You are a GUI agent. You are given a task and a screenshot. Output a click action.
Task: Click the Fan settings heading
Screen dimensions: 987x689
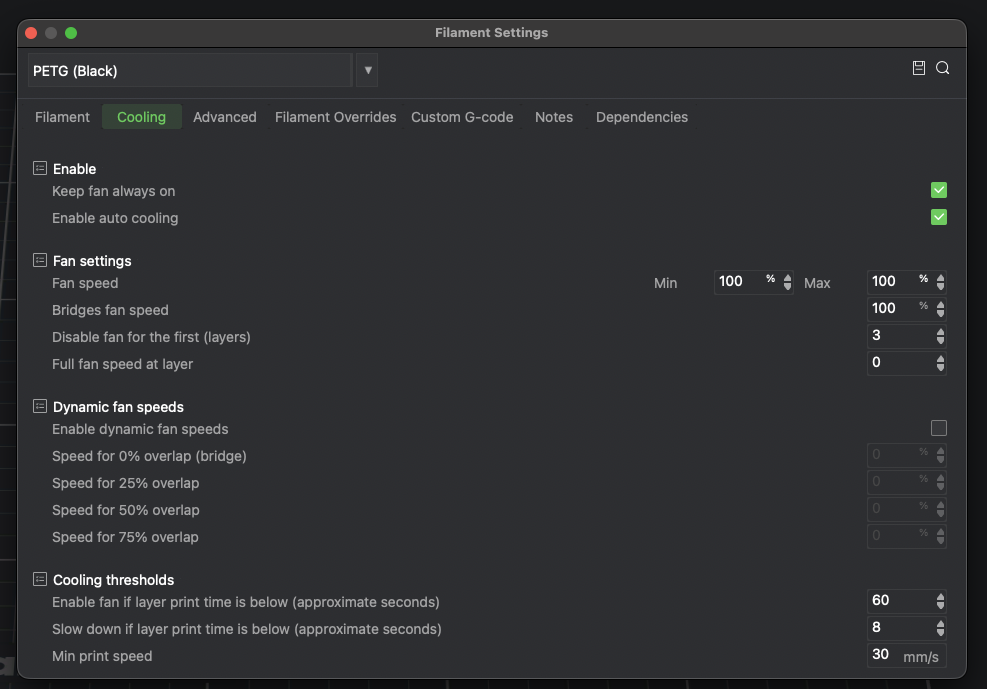coord(92,260)
